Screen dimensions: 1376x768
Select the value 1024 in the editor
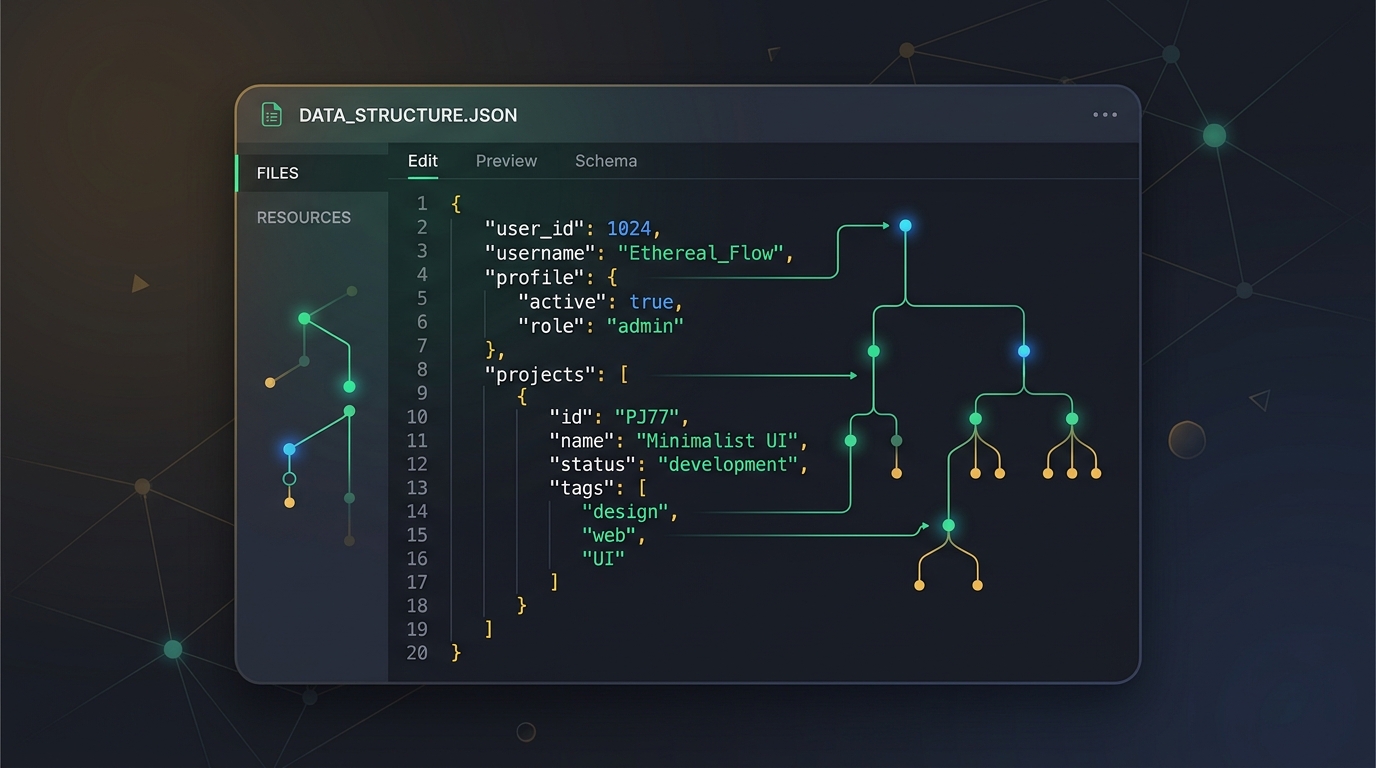[x=629, y=229]
